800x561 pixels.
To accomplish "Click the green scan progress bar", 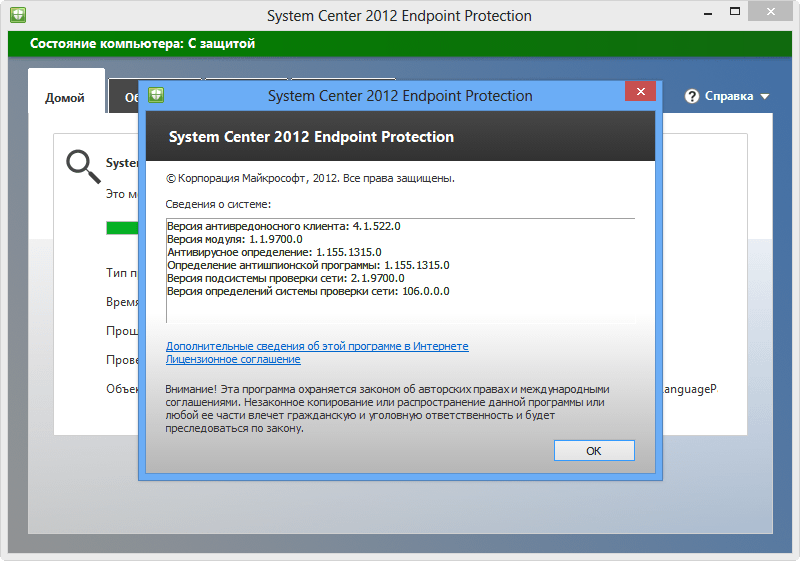I will coord(122,227).
